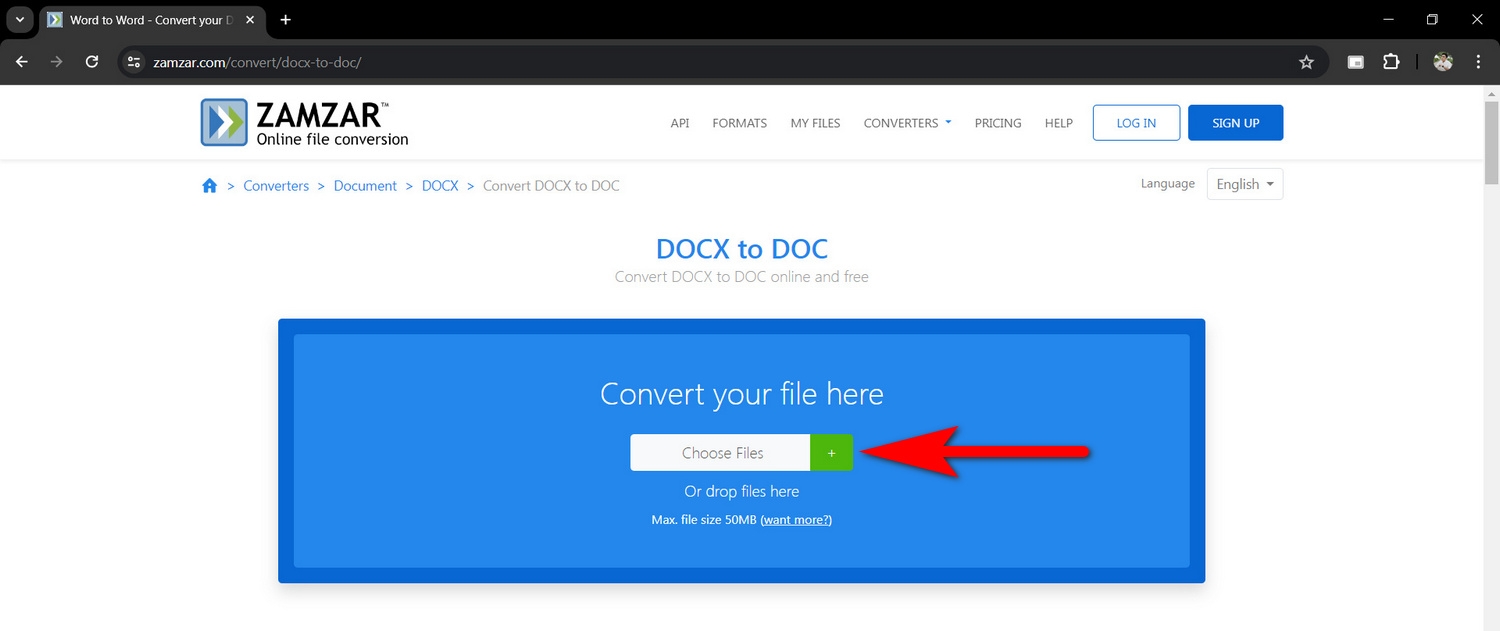The height and width of the screenshot is (631, 1500).
Task: Click the browser forward arrow
Action: click(57, 62)
